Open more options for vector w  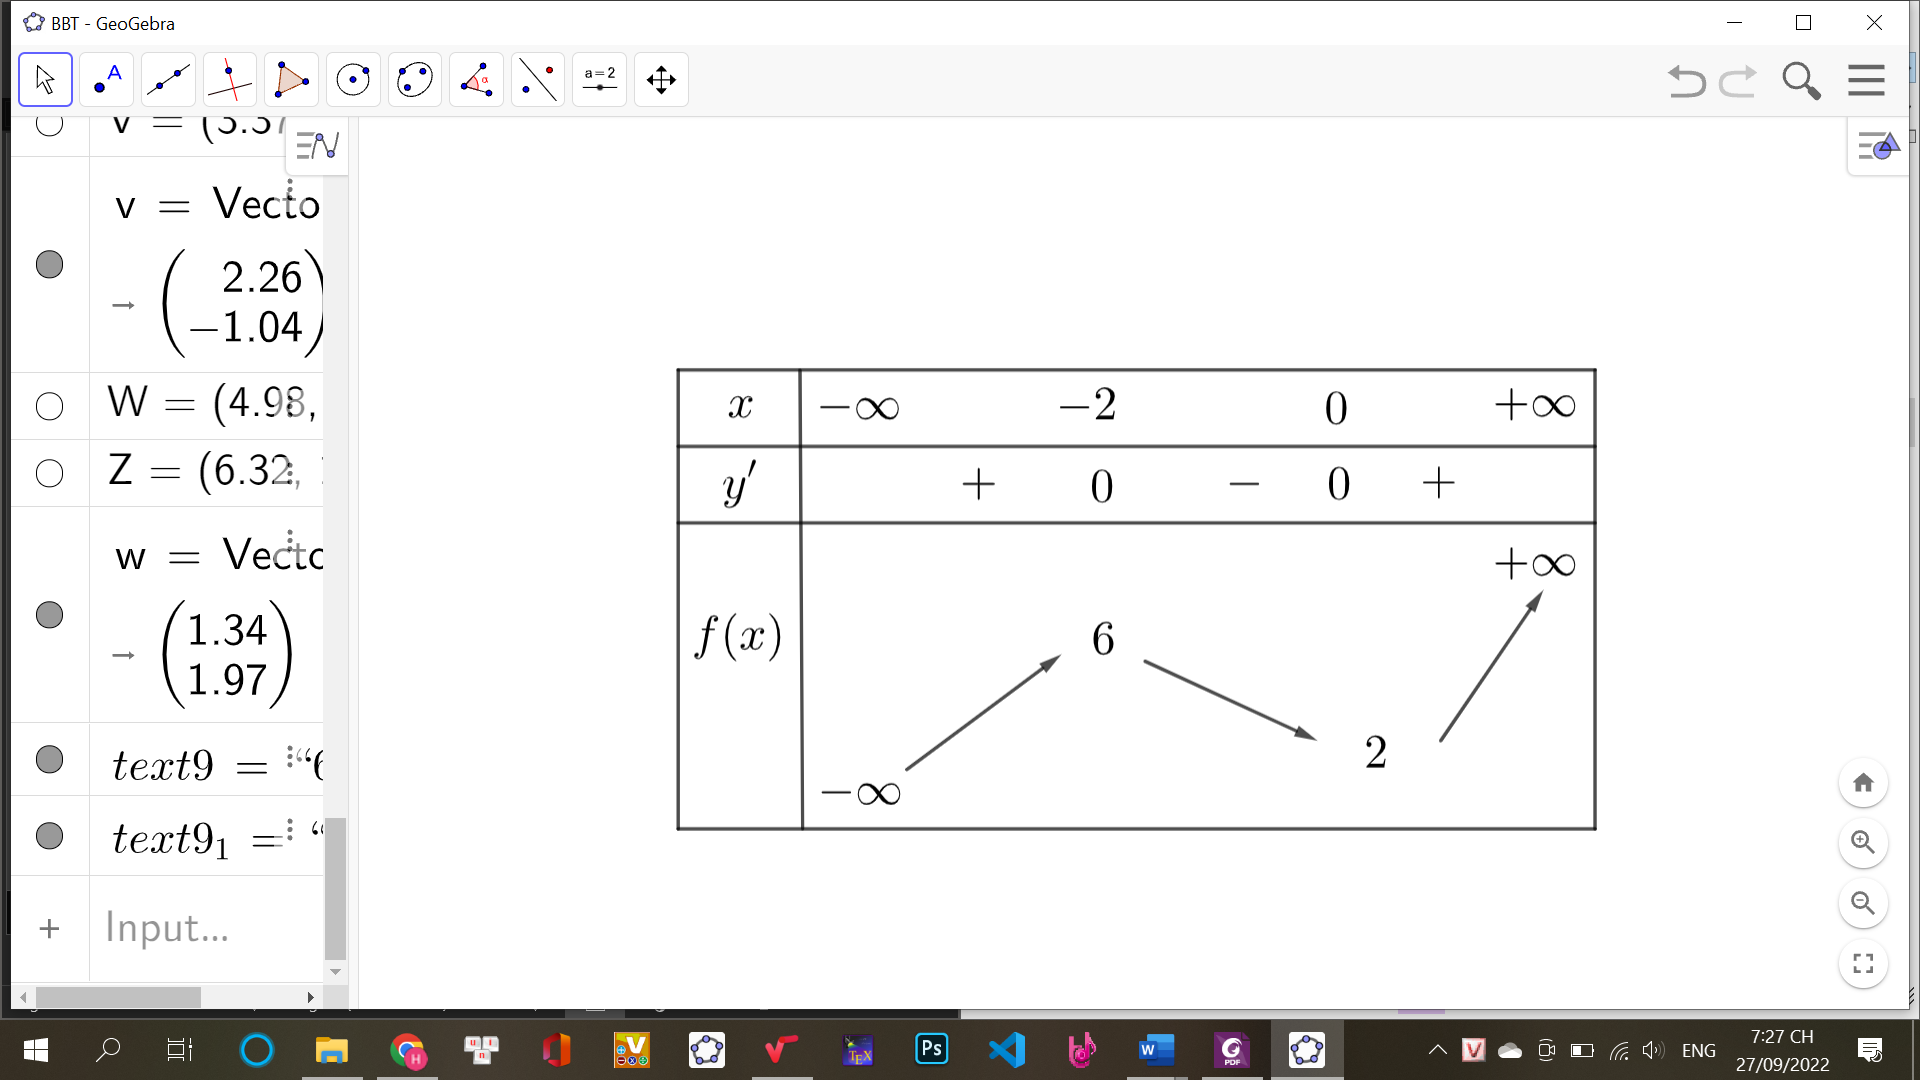click(290, 540)
